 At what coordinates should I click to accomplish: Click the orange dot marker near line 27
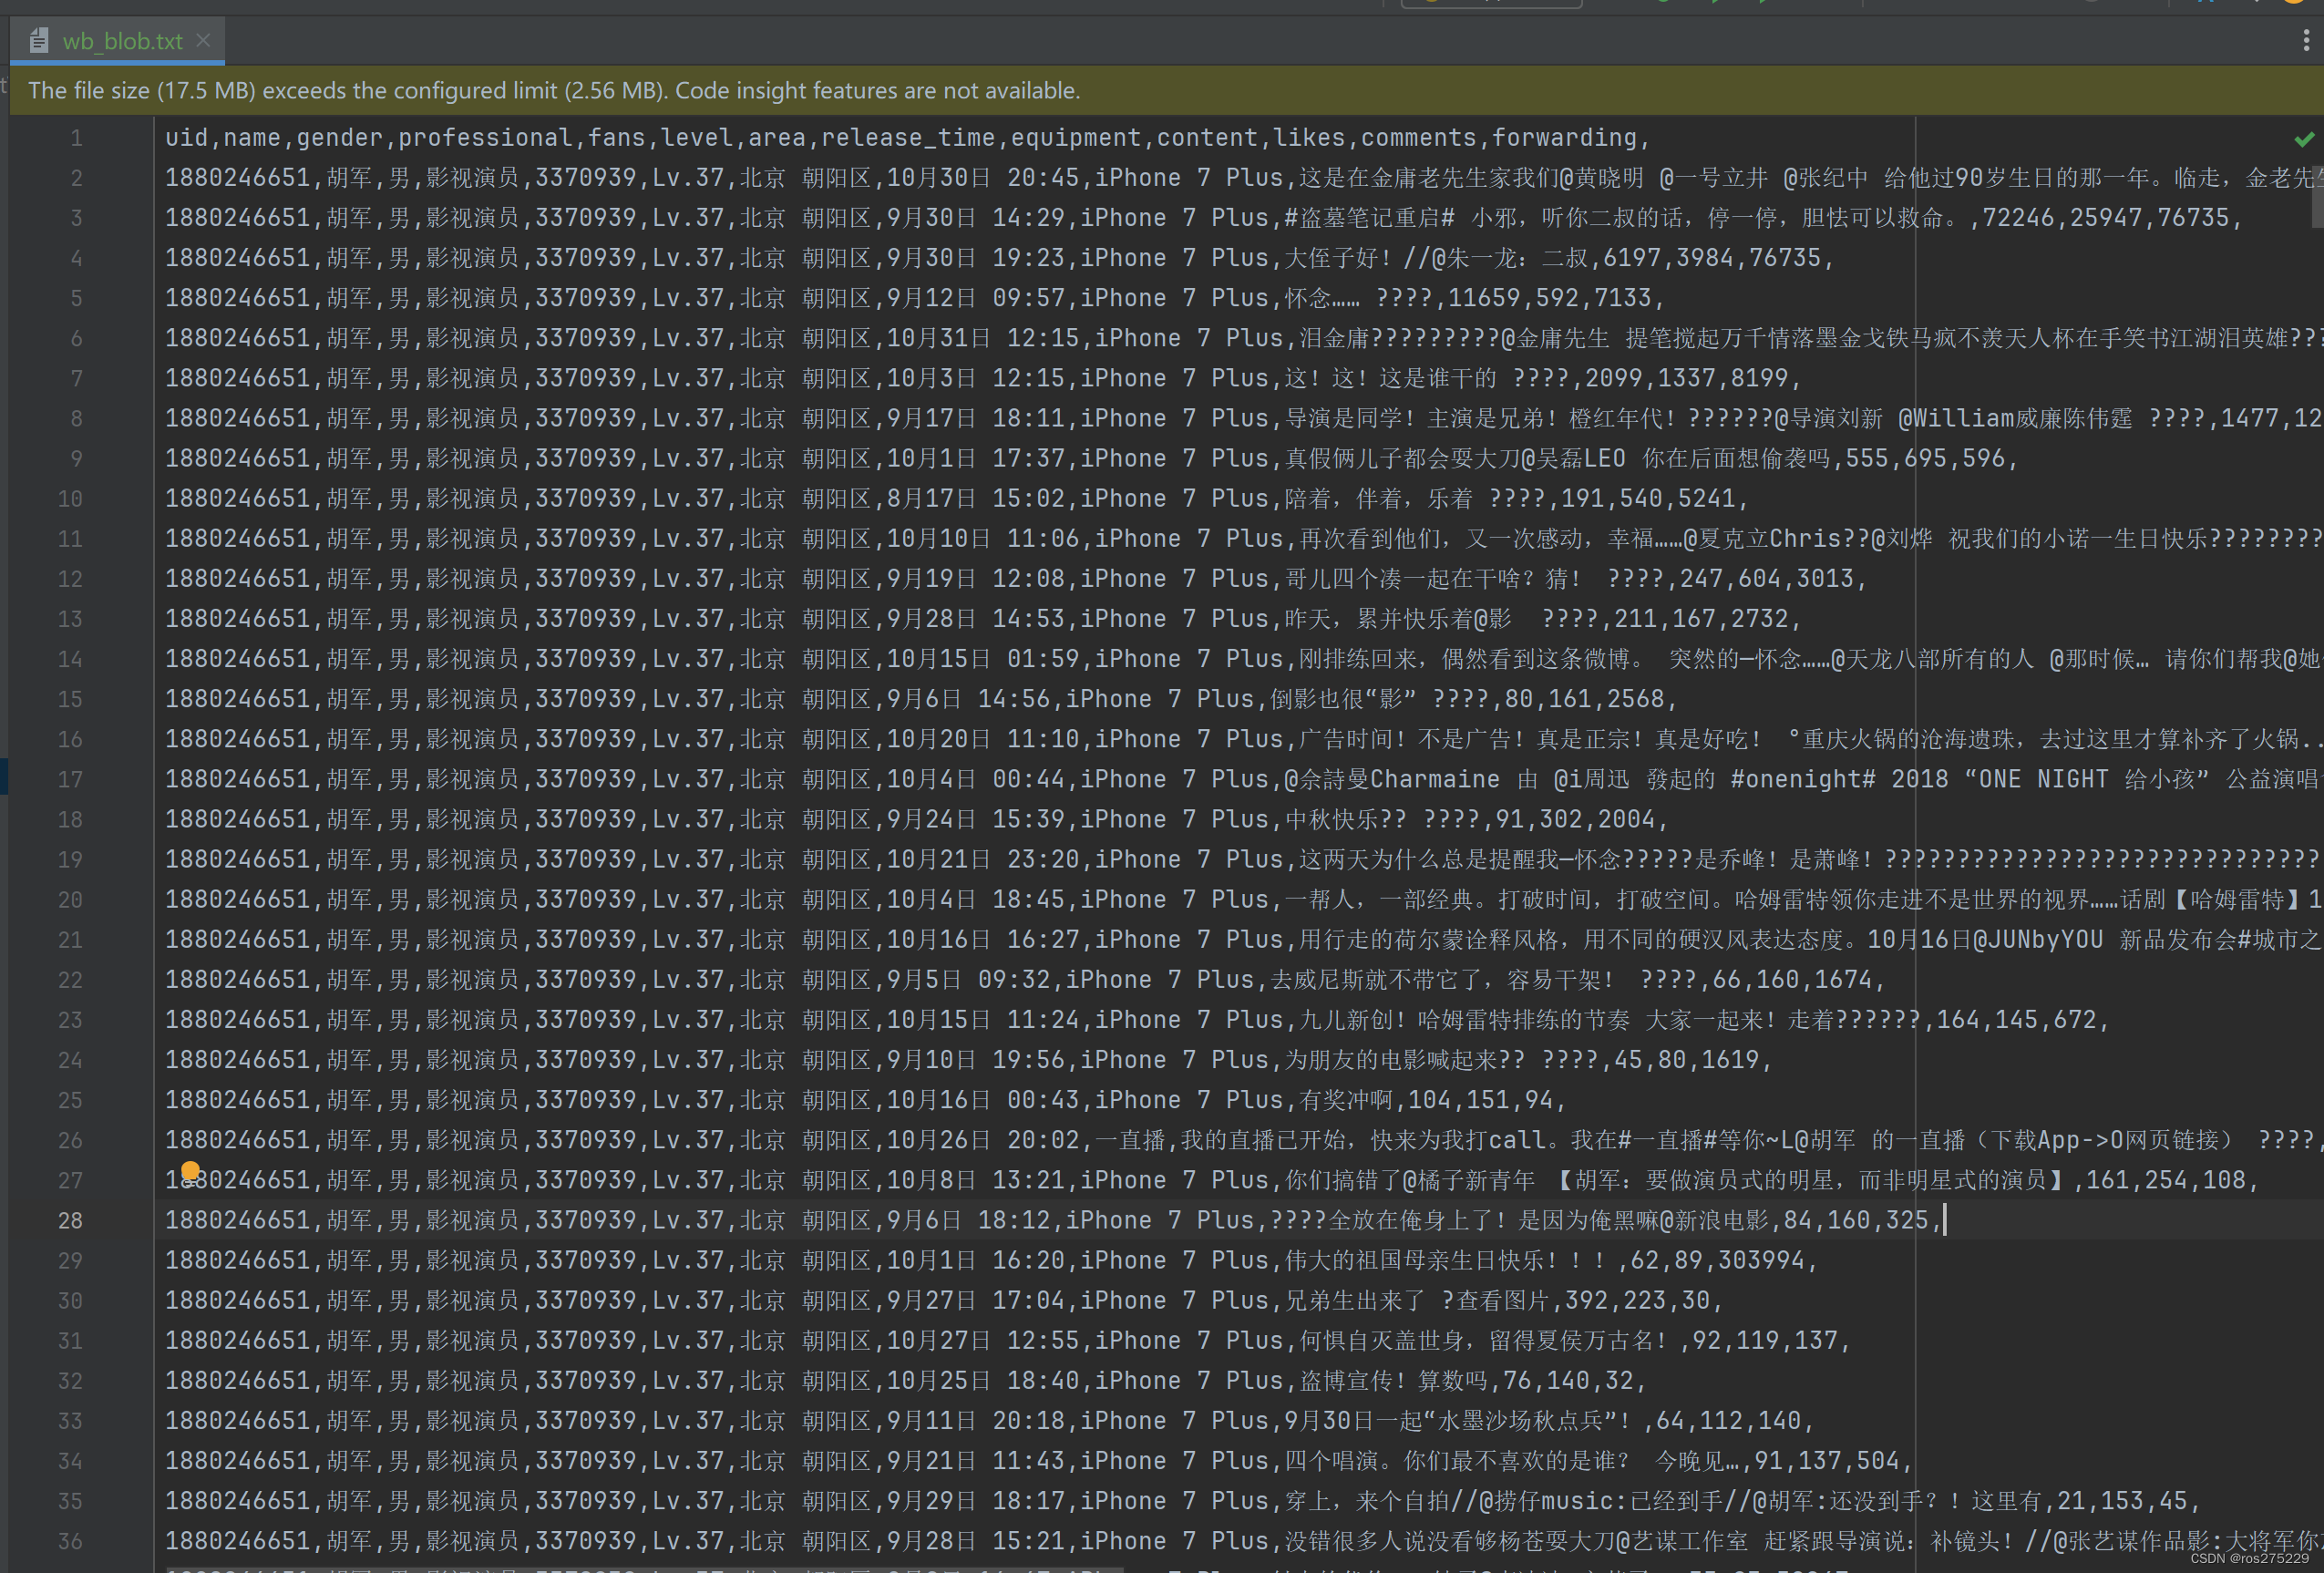[x=191, y=1170]
